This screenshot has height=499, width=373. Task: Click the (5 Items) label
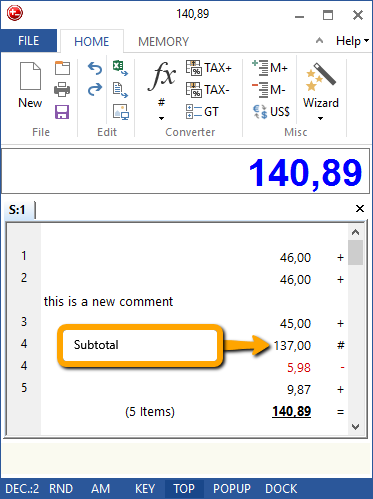coord(150,412)
